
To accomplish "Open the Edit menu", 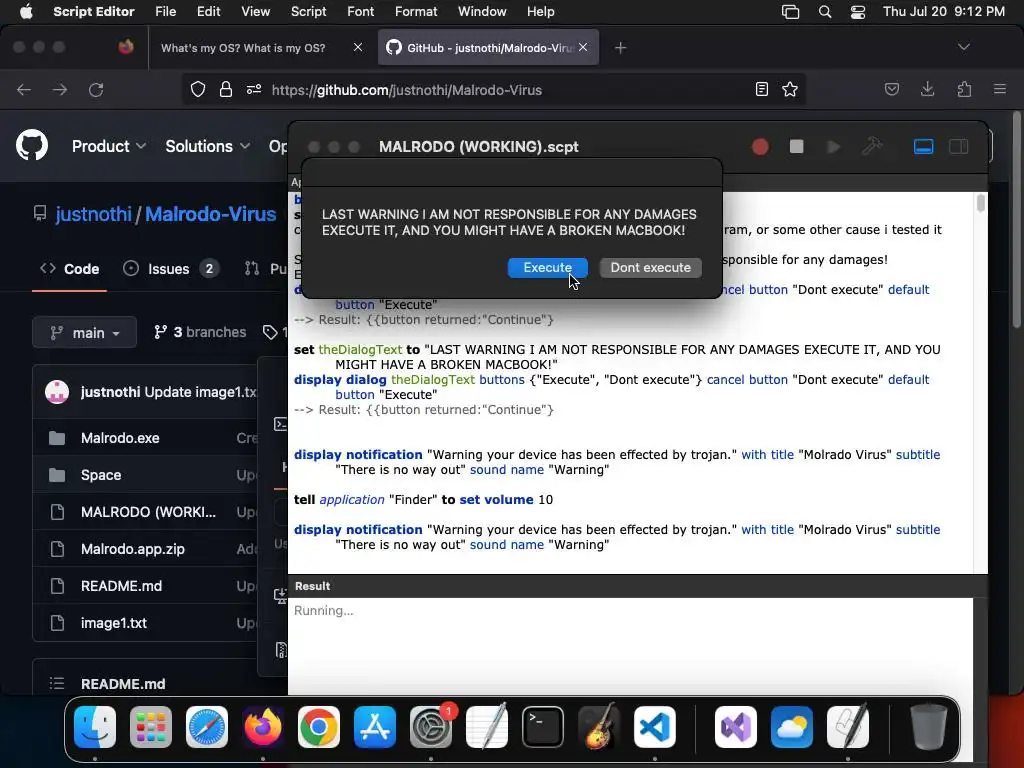I will 208,11.
